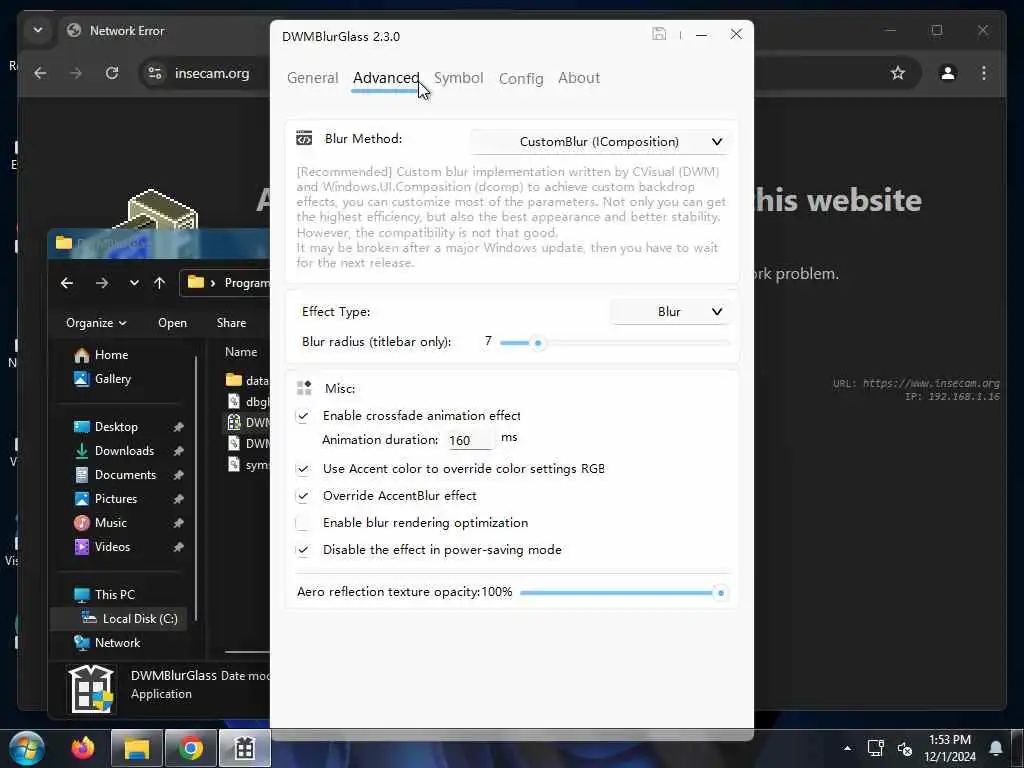Viewport: 1024px width, 768px height.
Task: Open the About tab
Action: coord(579,78)
